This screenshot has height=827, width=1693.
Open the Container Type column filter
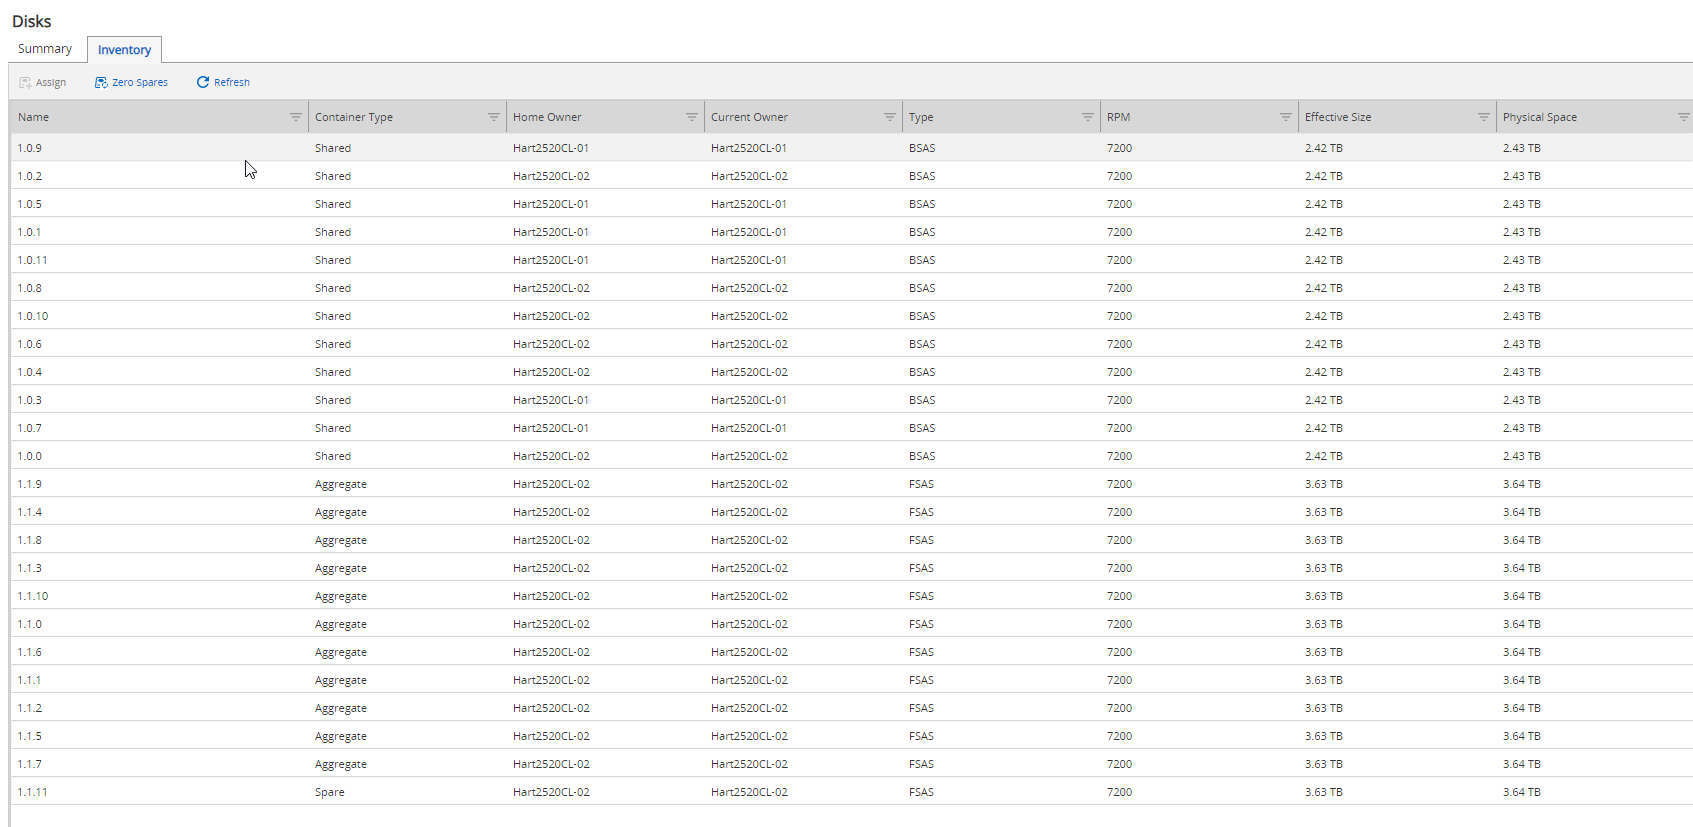click(x=493, y=117)
